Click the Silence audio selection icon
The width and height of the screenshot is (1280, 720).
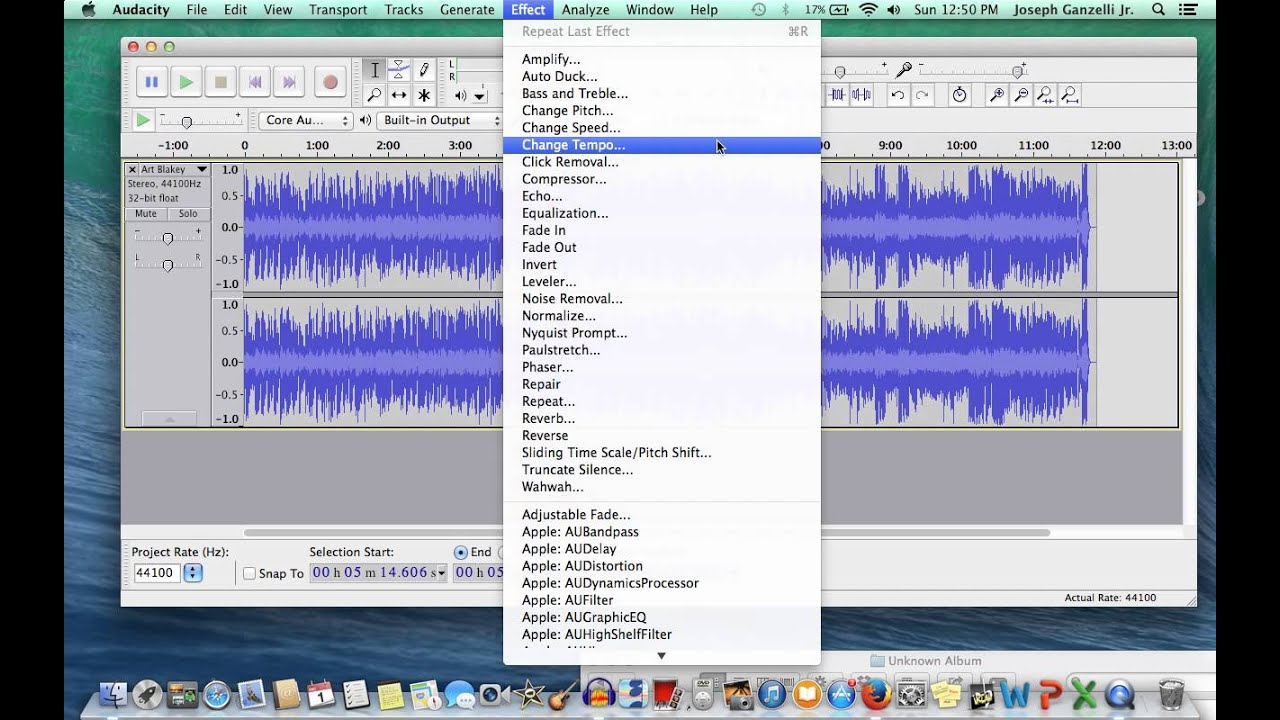tap(860, 95)
